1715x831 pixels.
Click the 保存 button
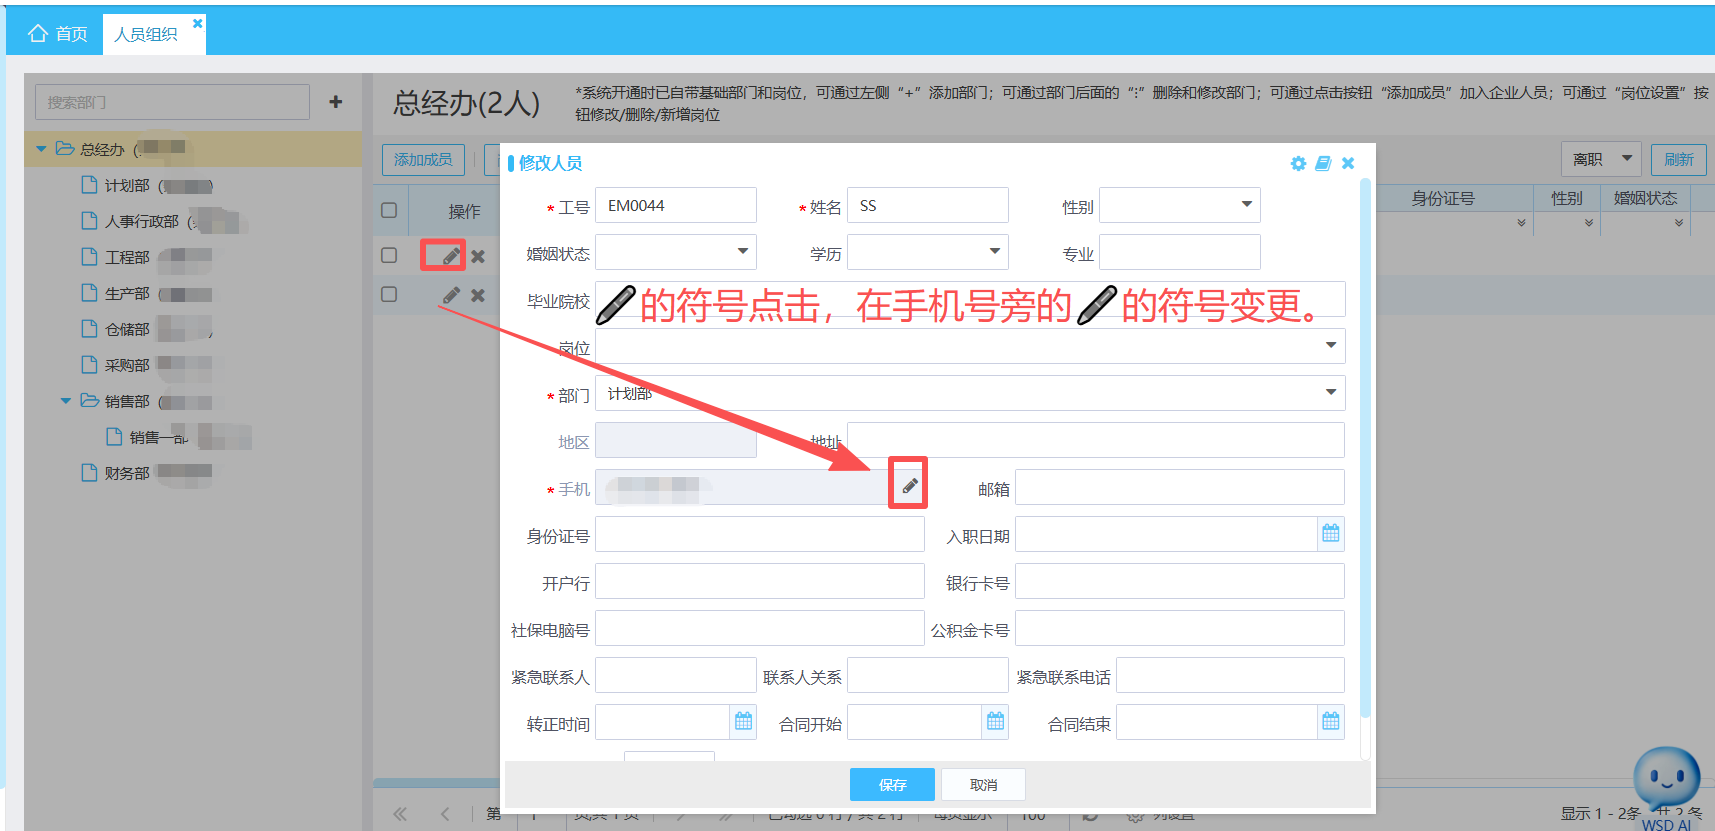point(892,785)
